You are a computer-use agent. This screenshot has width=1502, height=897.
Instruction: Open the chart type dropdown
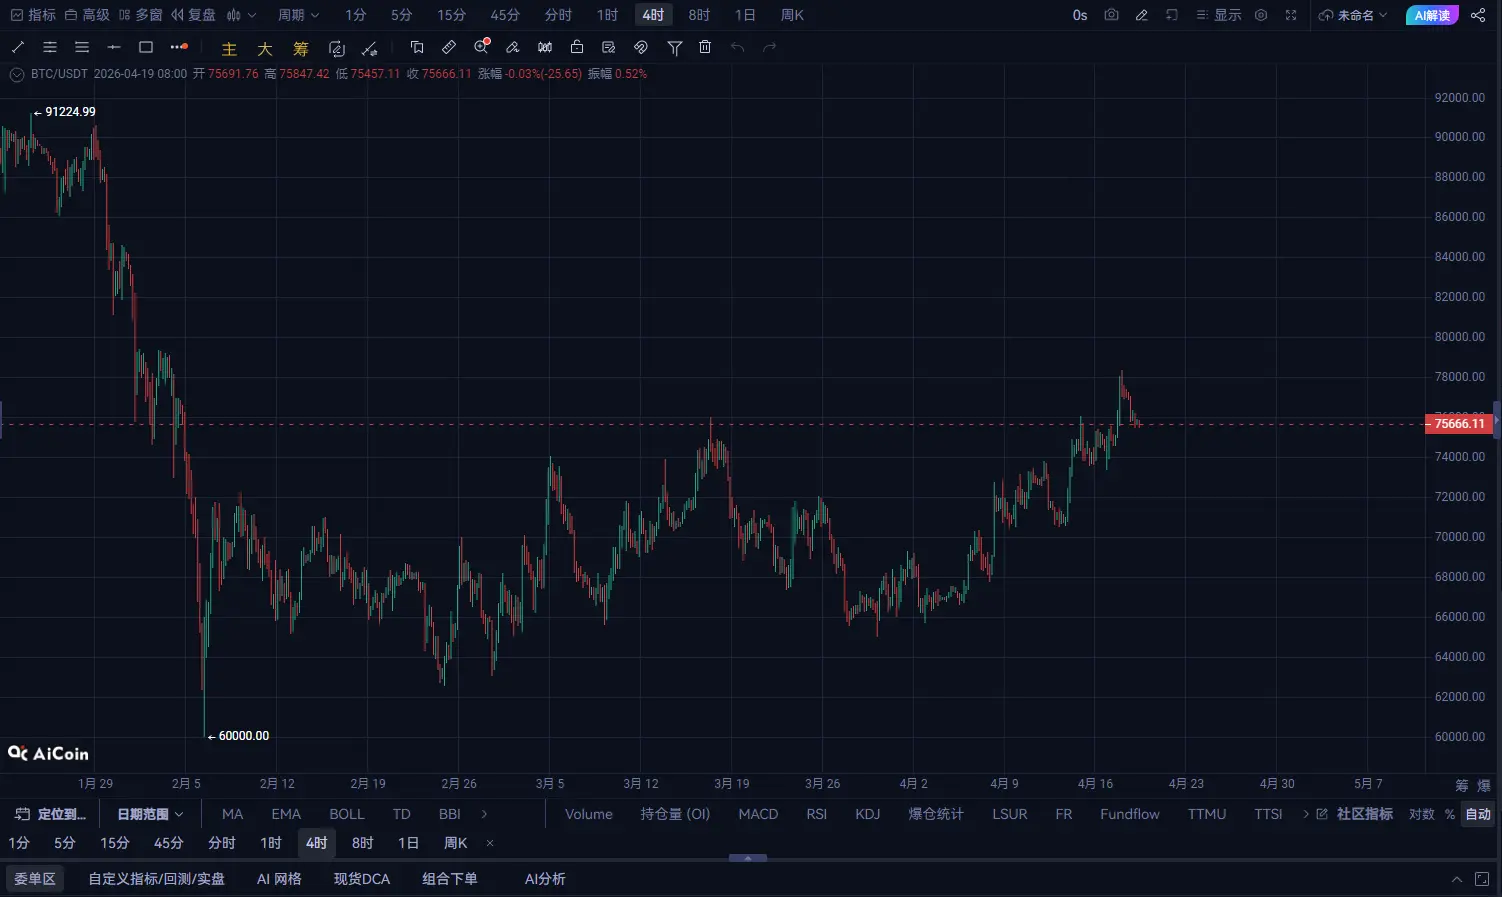coord(241,15)
